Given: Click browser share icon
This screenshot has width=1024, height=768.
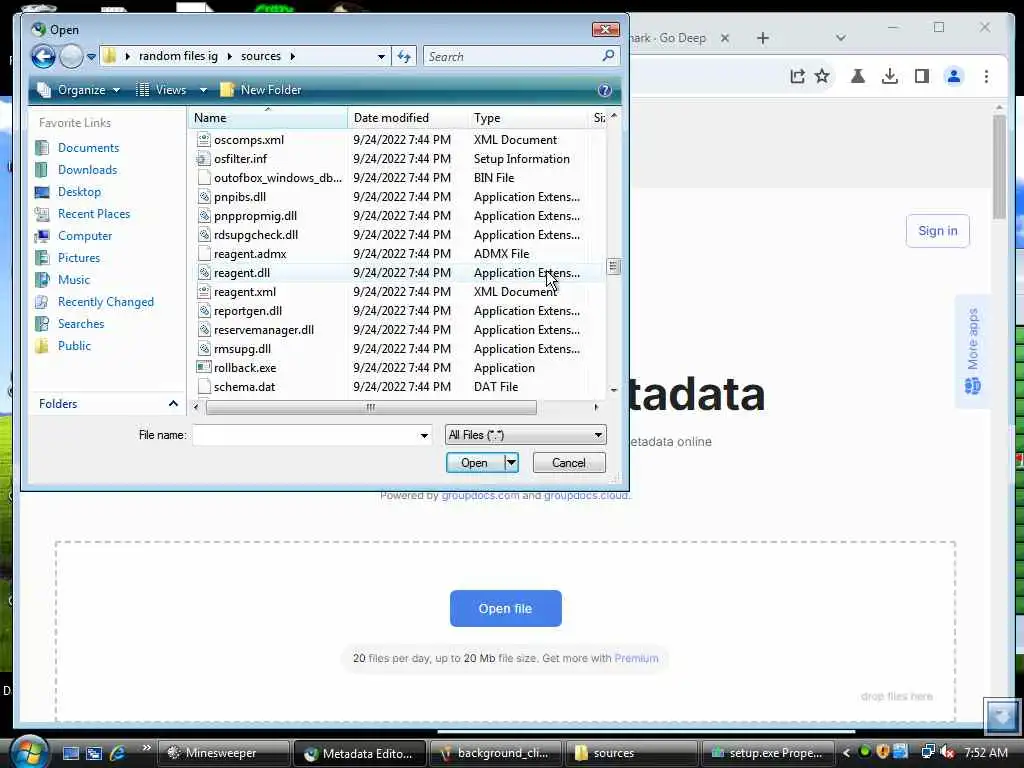Looking at the screenshot, I should click(797, 76).
